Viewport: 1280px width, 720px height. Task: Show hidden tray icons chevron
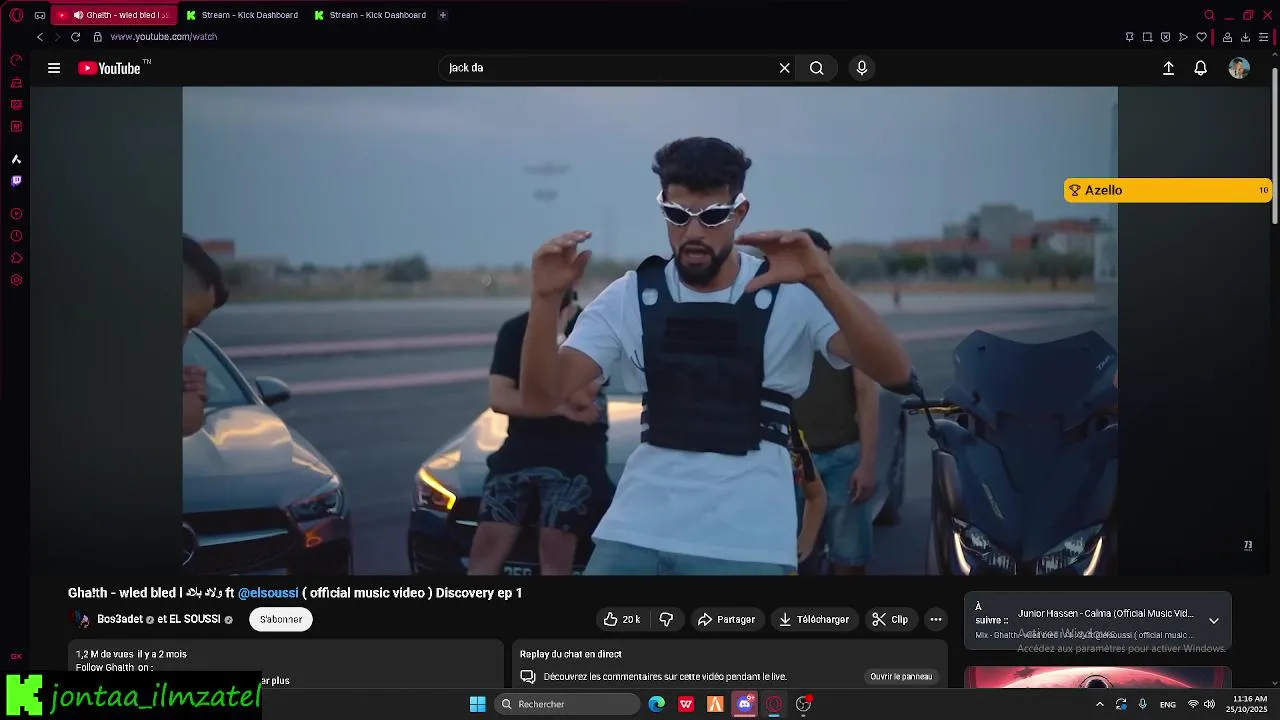(1100, 704)
